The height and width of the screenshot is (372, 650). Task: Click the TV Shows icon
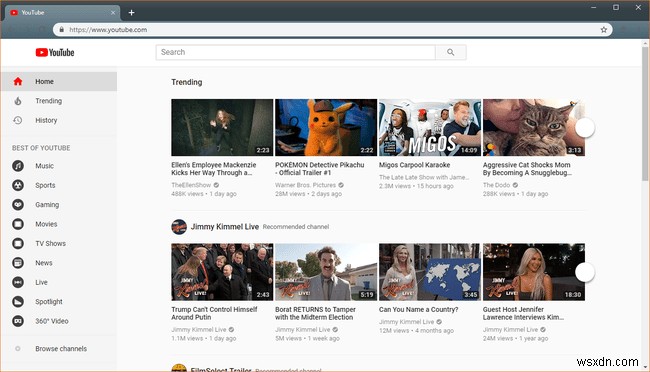[x=18, y=243]
